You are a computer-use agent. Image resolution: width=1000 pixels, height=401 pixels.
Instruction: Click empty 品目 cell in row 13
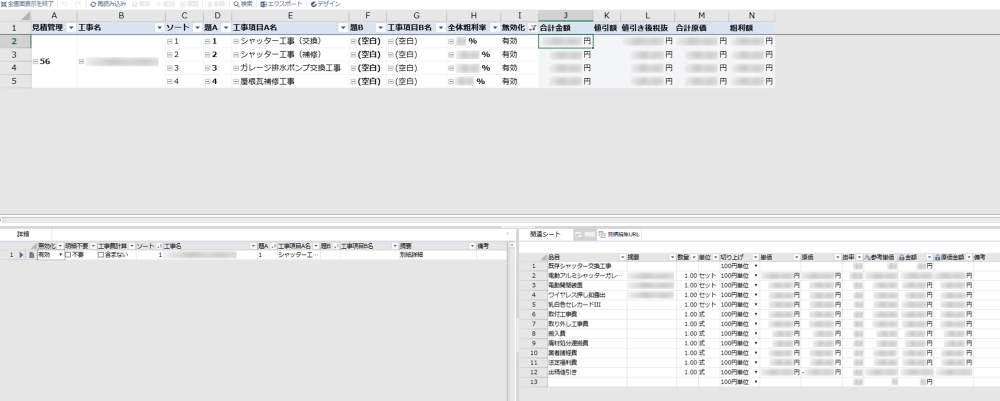pyautogui.click(x=587, y=381)
